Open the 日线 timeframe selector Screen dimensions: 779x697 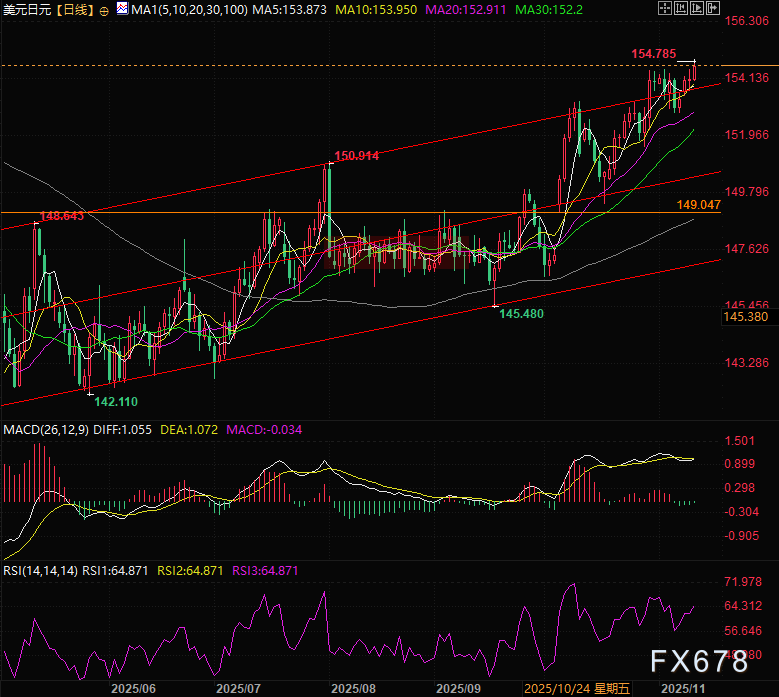(x=75, y=9)
